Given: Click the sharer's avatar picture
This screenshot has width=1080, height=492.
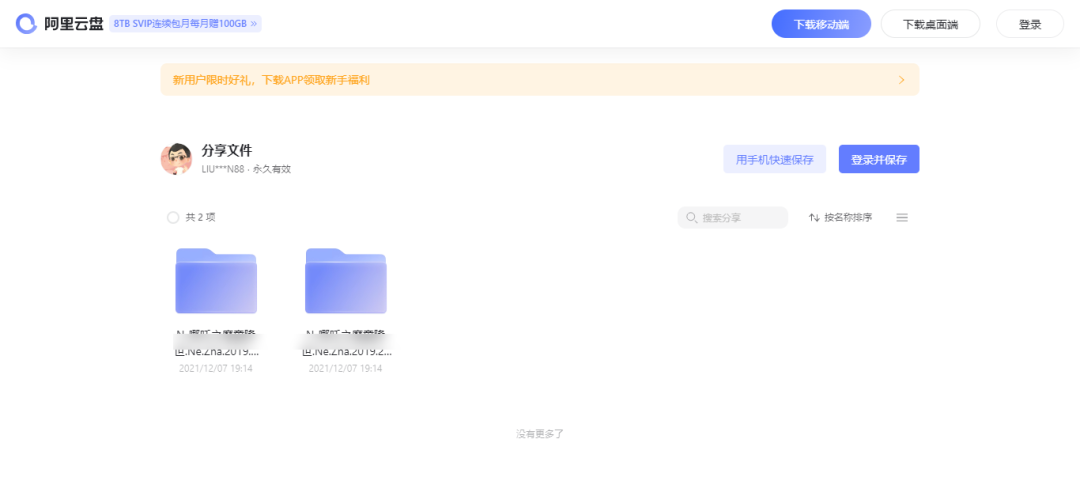Looking at the screenshot, I should 176,159.
